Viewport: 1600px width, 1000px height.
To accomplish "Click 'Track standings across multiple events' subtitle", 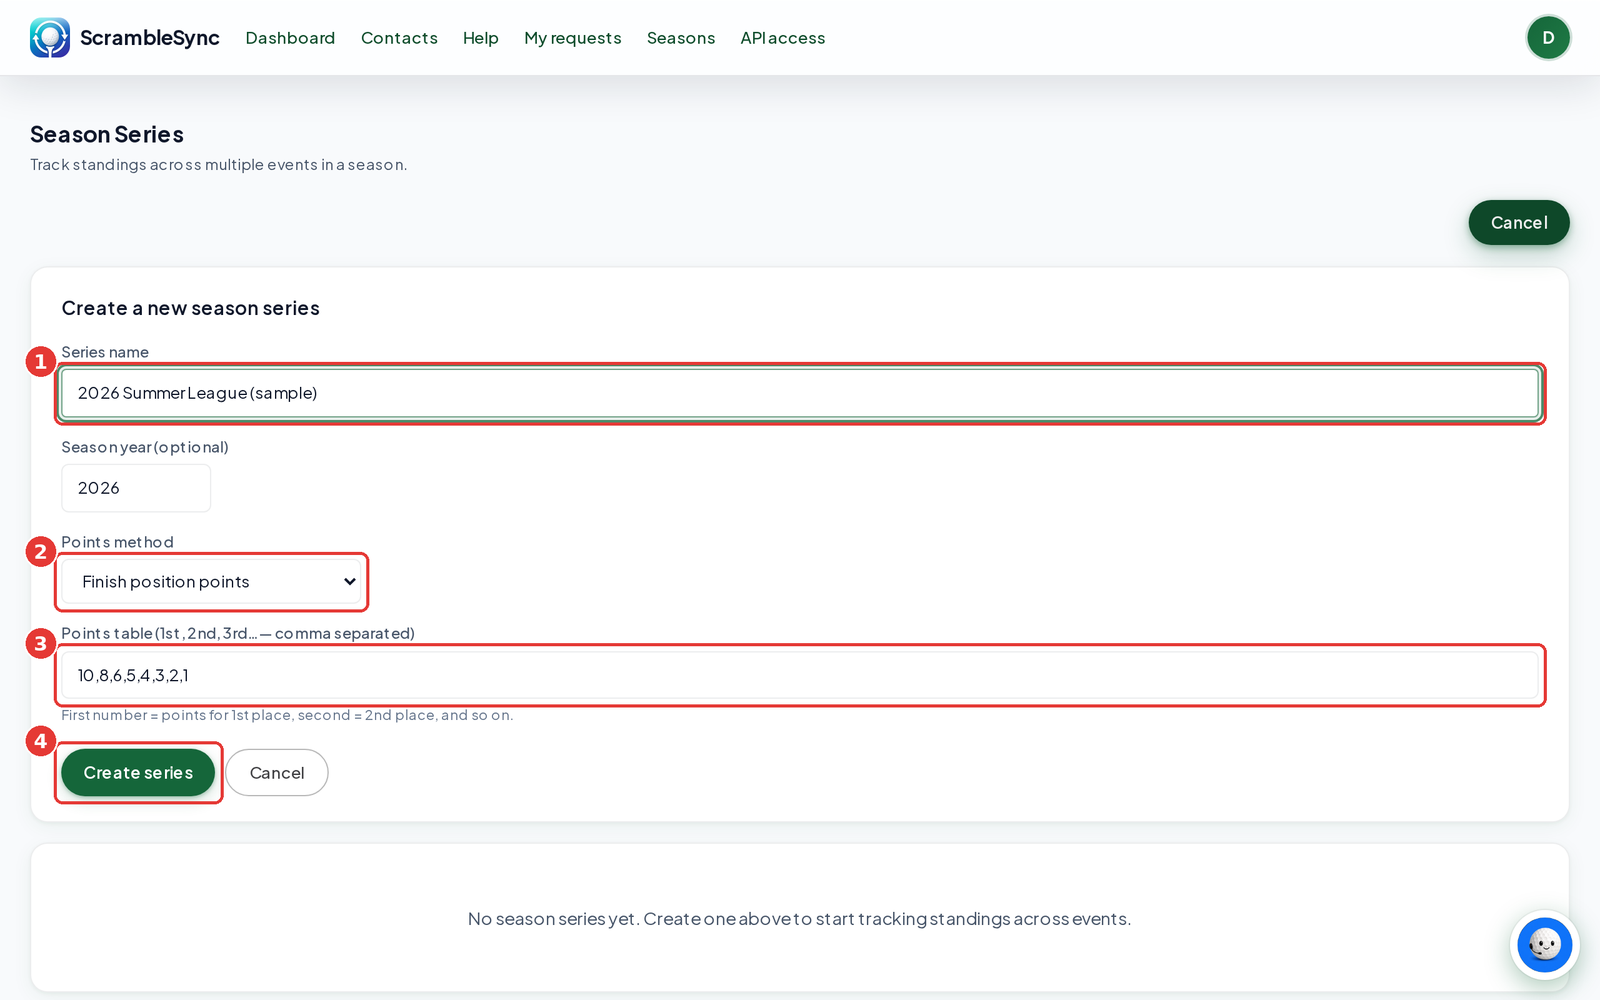I will (x=219, y=164).
